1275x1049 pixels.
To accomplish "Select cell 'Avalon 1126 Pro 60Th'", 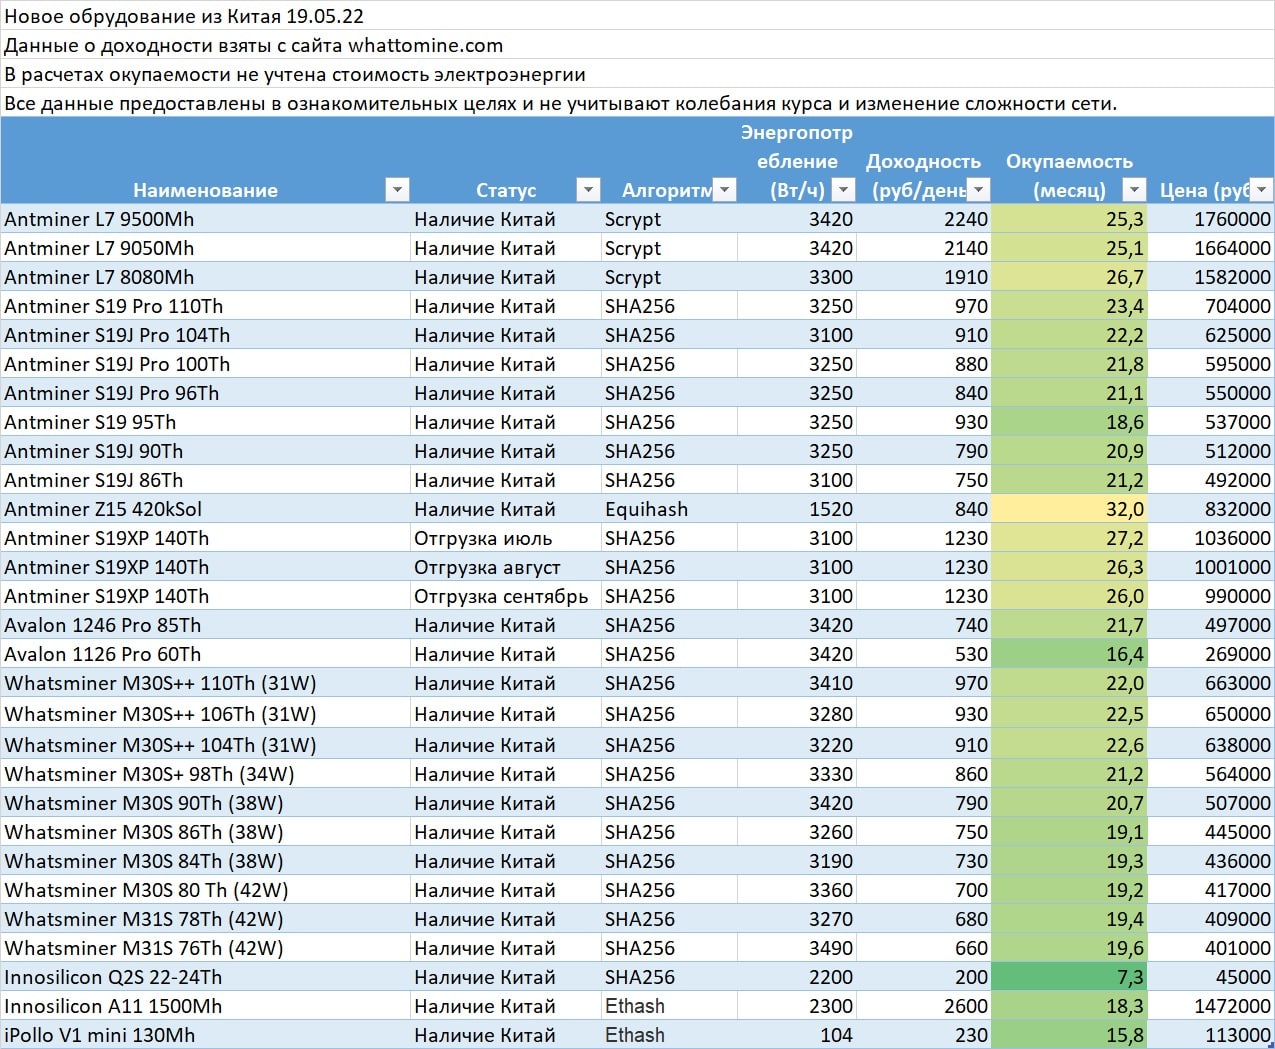I will 205,654.
